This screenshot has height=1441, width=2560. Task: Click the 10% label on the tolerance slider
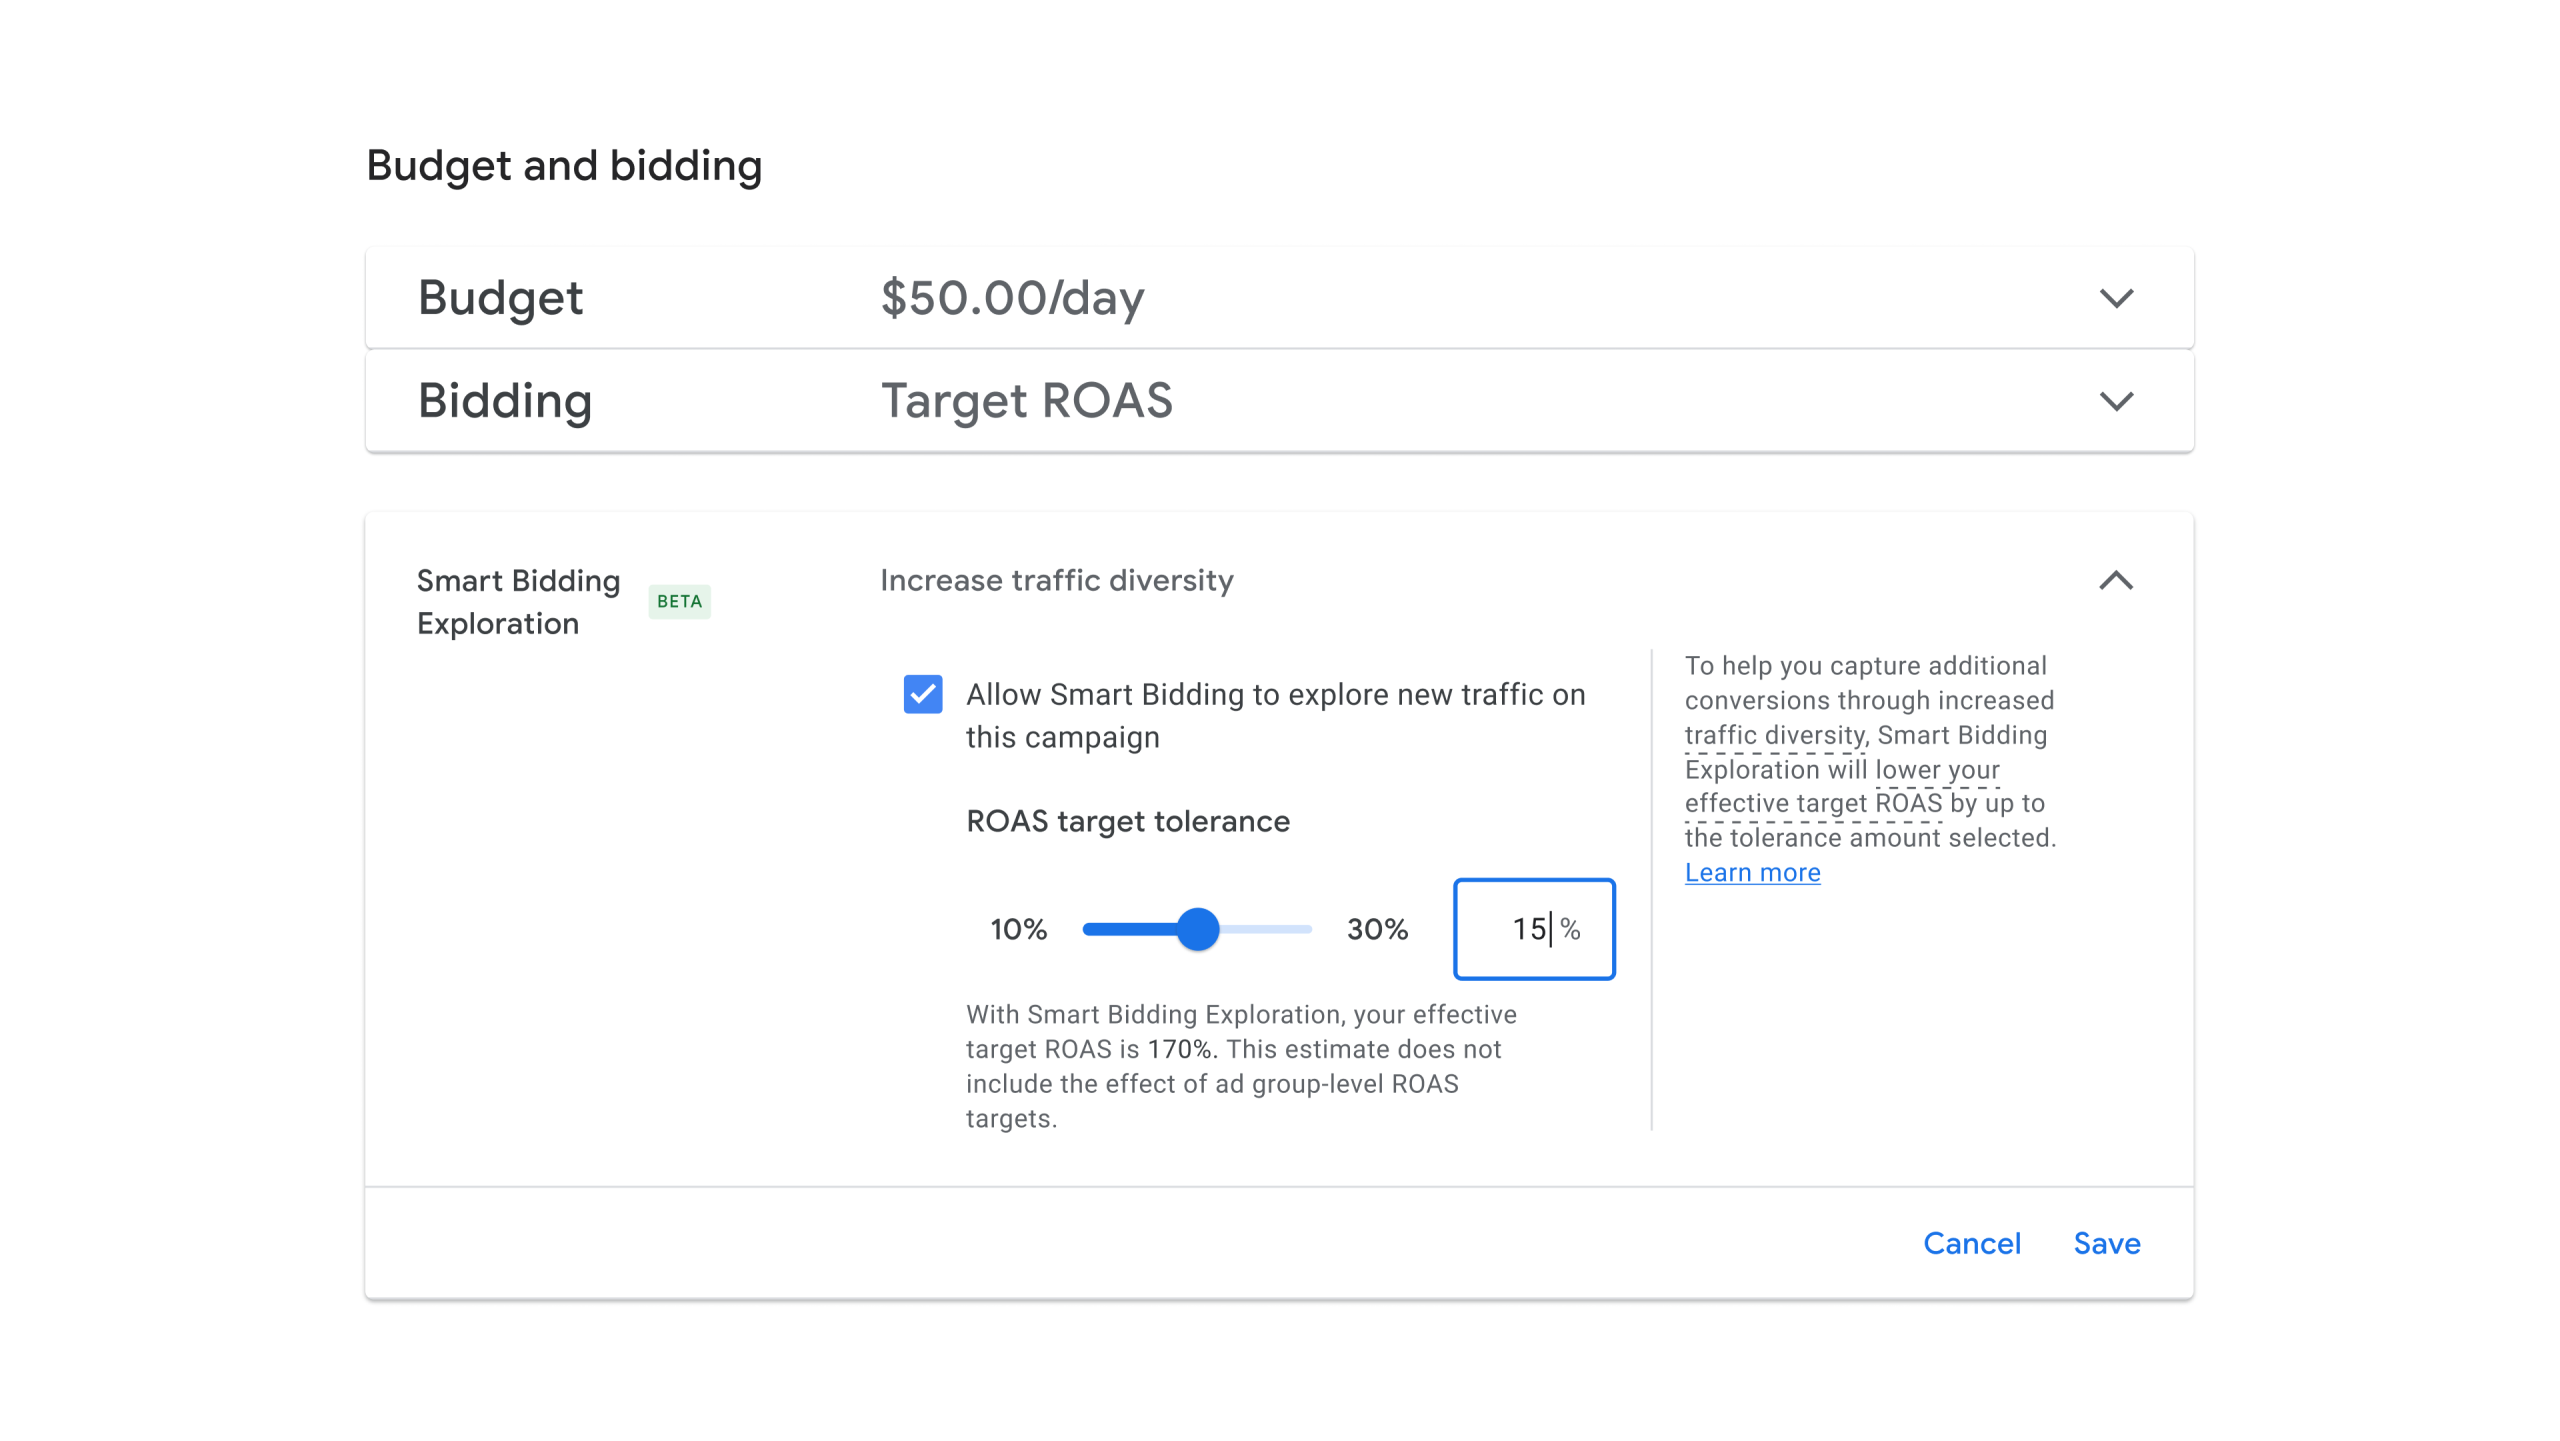(x=1018, y=929)
